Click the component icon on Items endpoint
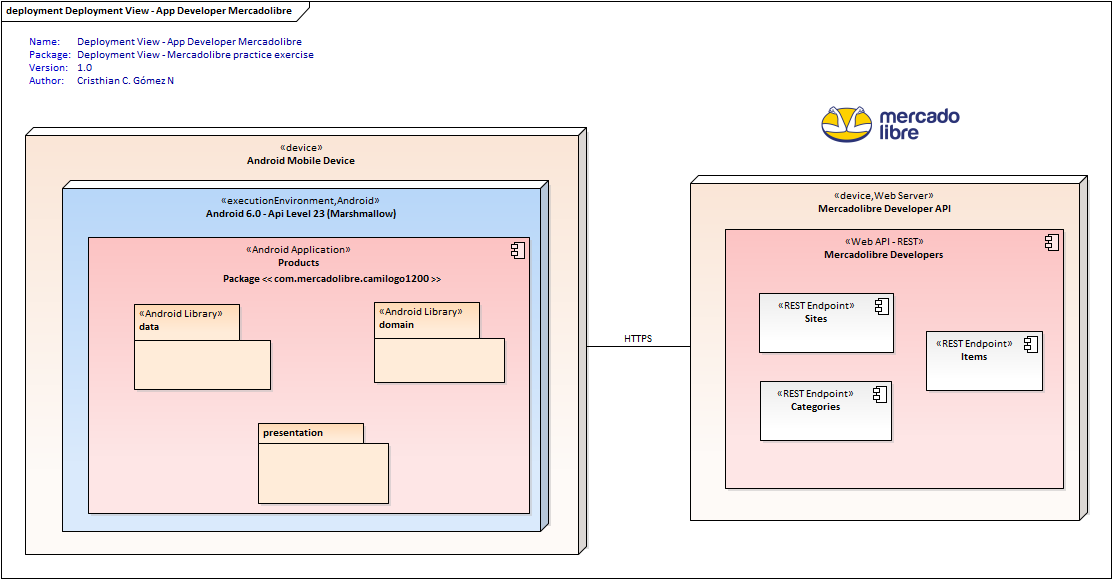Image resolution: width=1112 pixels, height=579 pixels. (1031, 344)
